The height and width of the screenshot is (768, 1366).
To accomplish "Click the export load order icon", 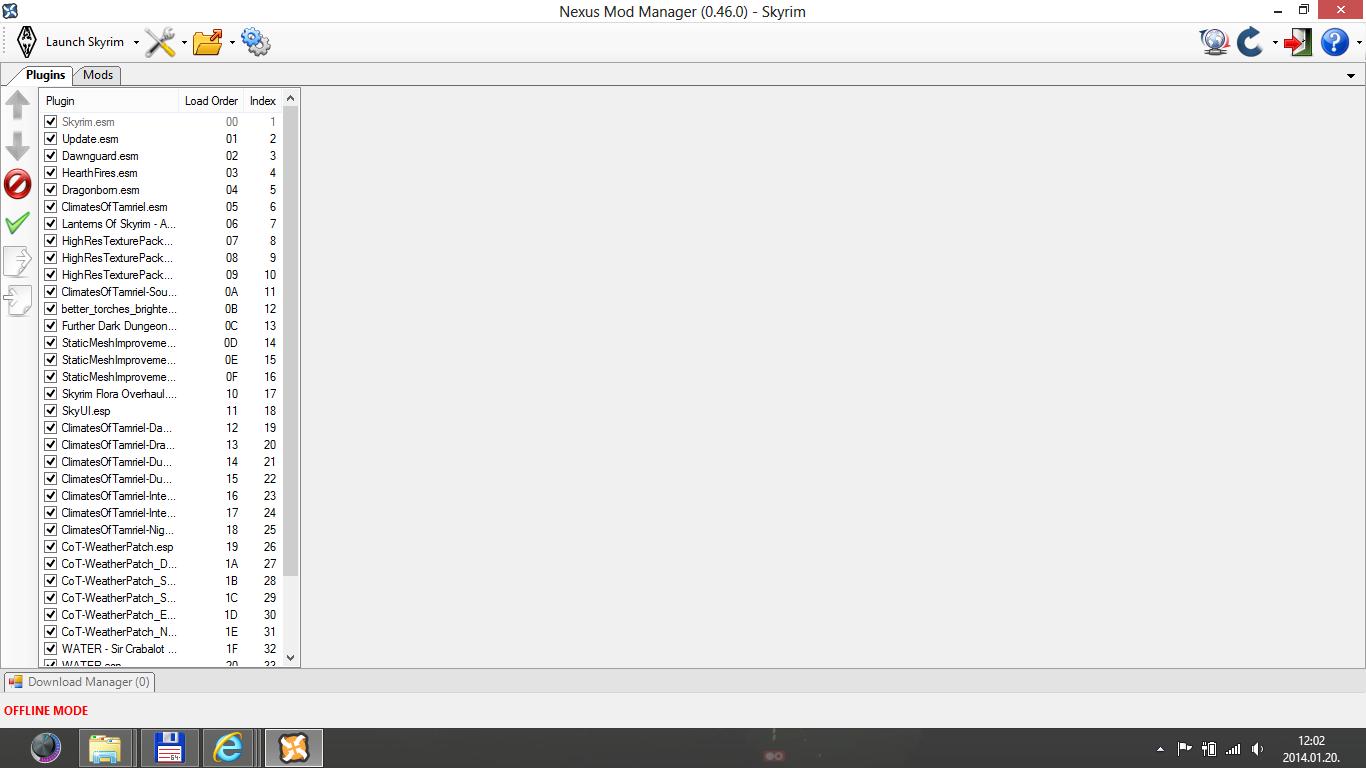I will click(18, 261).
